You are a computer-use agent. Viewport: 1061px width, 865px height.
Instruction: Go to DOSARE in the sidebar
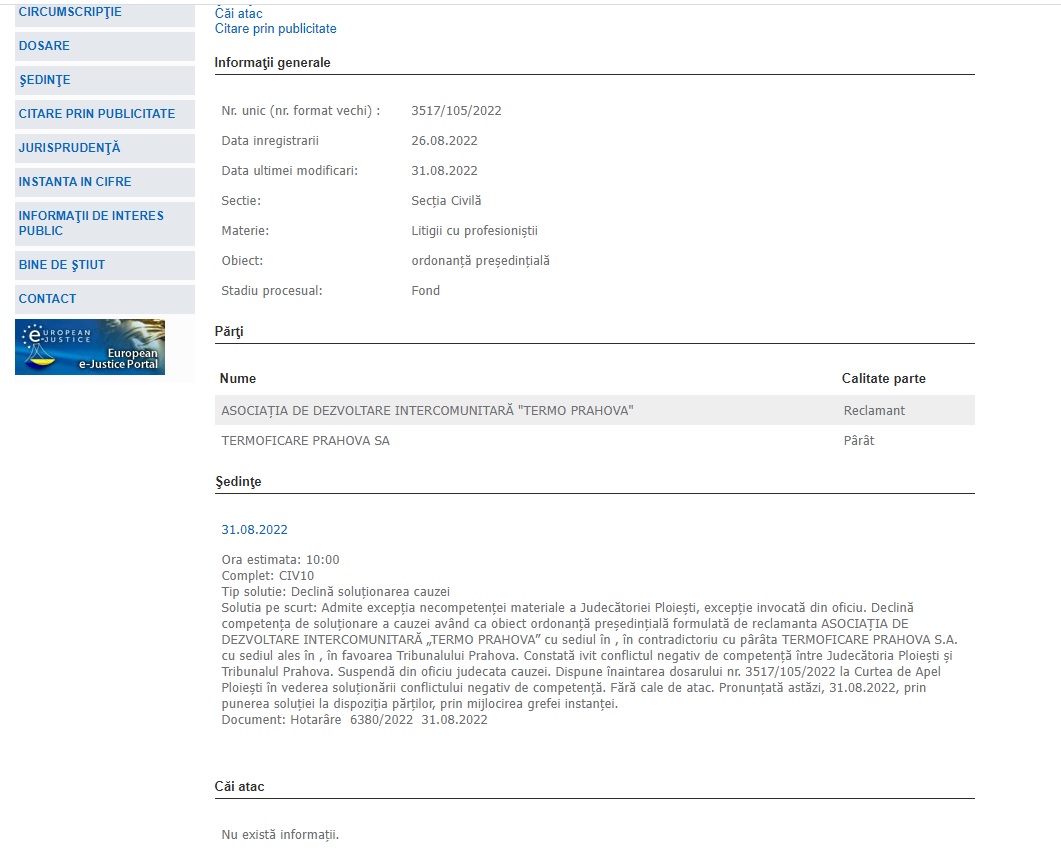pyautogui.click(x=44, y=46)
